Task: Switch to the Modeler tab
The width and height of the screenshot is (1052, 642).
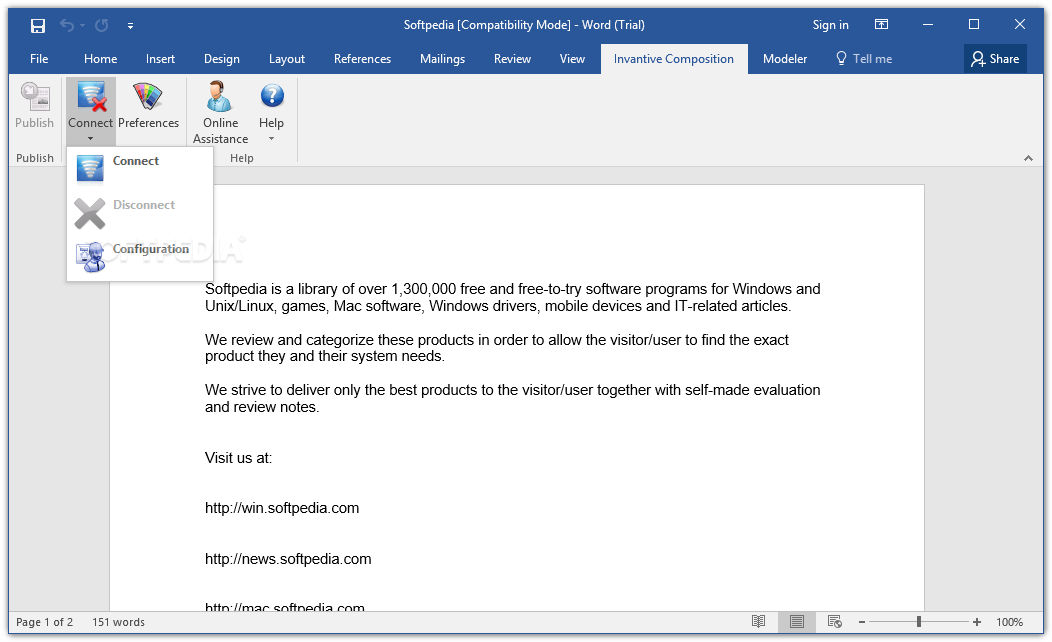Action: [x=785, y=59]
